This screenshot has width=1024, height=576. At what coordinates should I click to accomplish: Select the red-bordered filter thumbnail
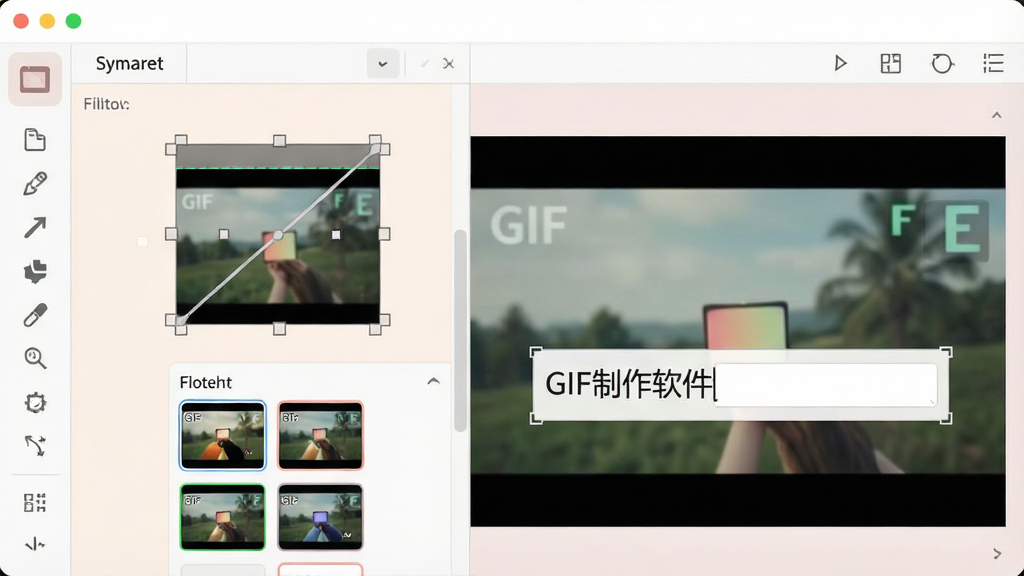point(320,436)
